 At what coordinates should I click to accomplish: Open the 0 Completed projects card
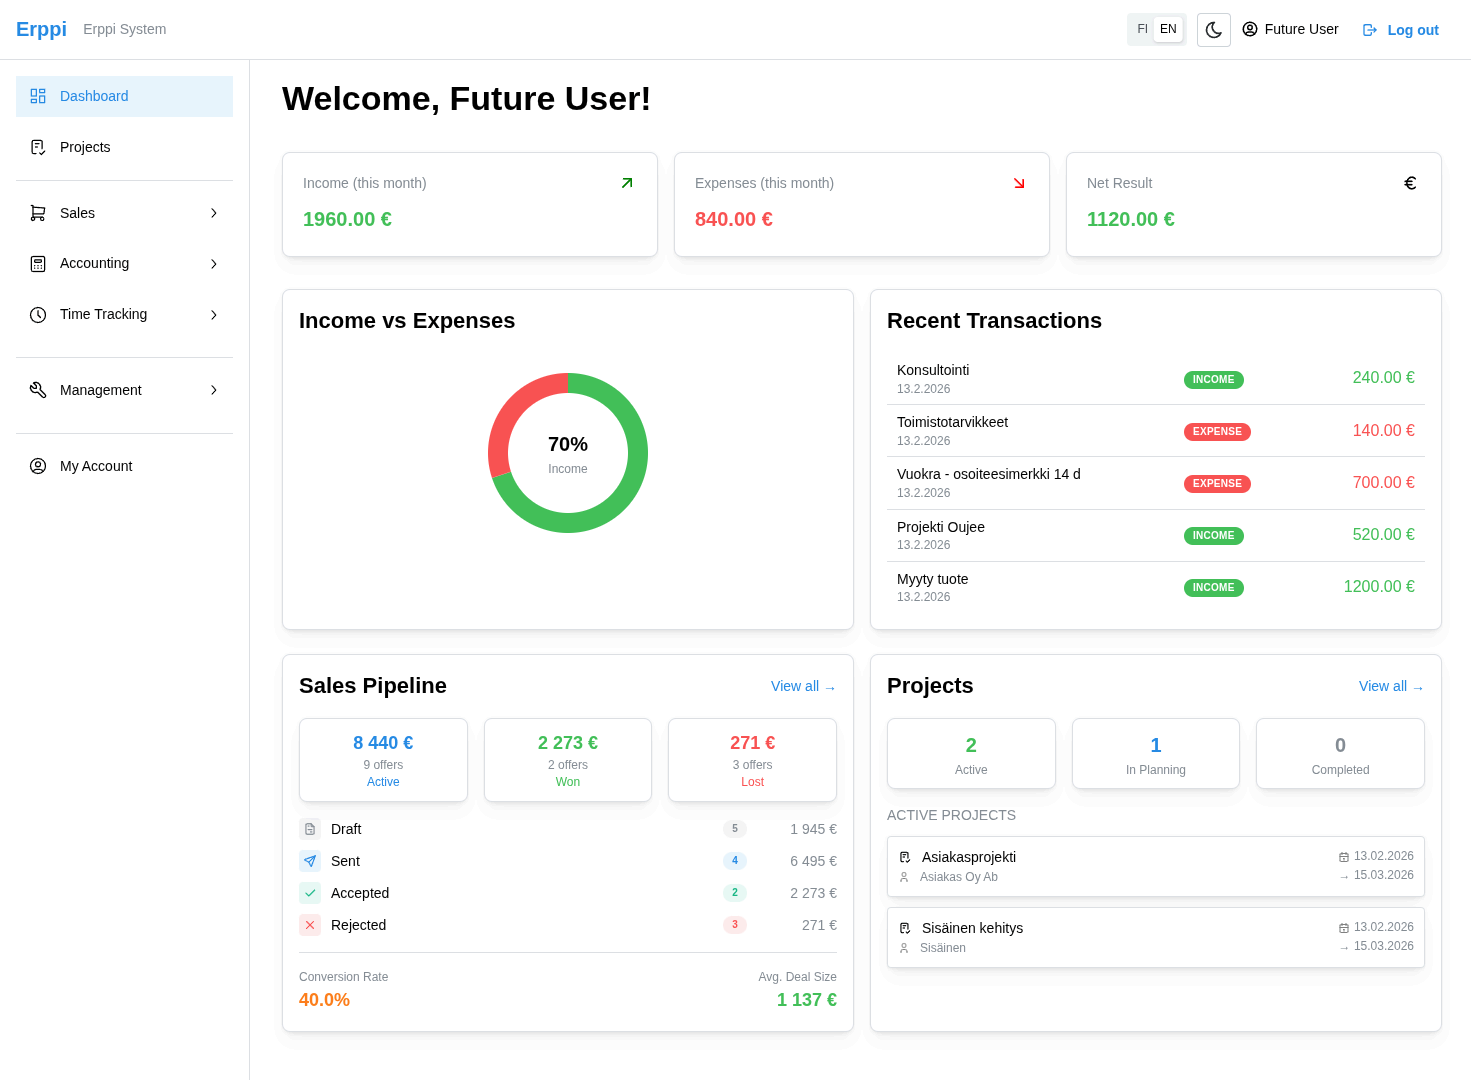(x=1340, y=754)
